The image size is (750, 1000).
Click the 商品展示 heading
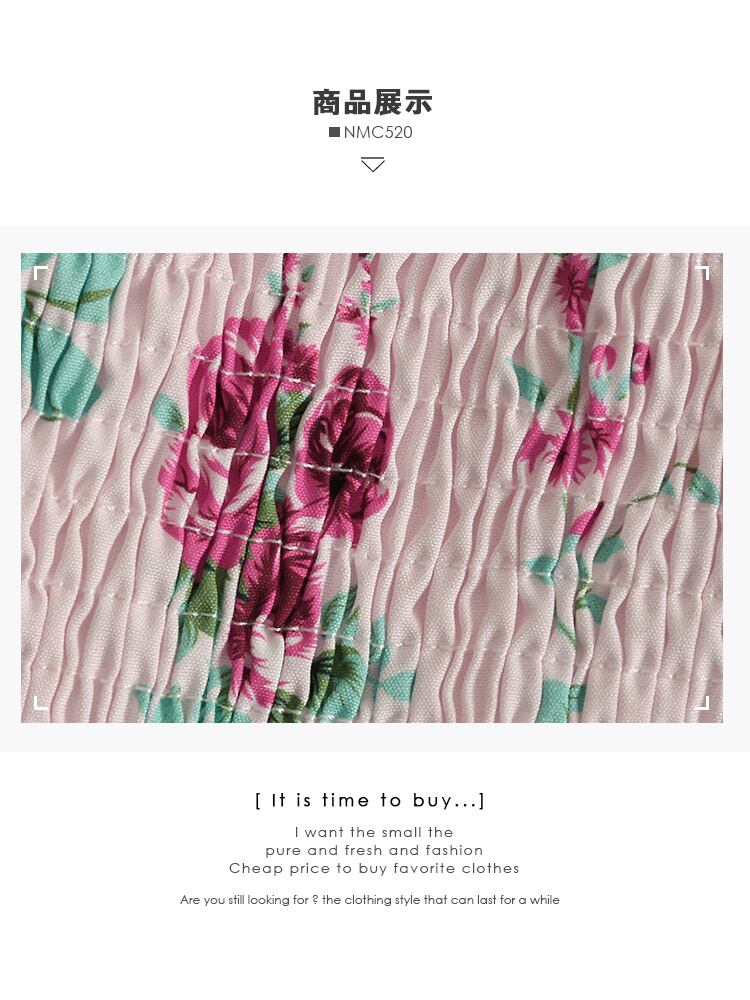373,102
